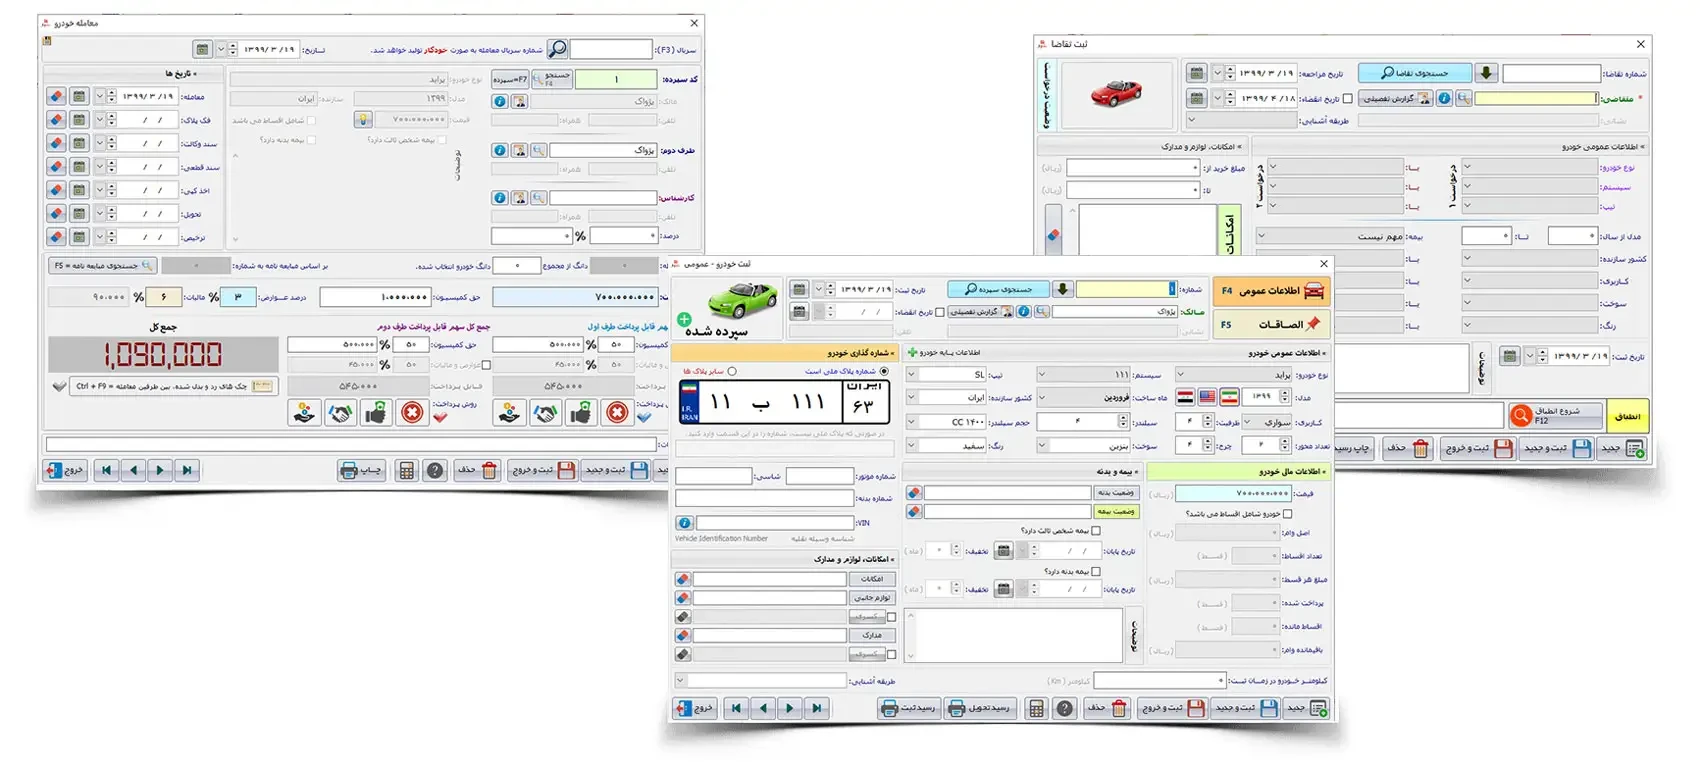Click the handshake payment icon under روش پرداخت
The width and height of the screenshot is (1700, 768).
click(341, 412)
